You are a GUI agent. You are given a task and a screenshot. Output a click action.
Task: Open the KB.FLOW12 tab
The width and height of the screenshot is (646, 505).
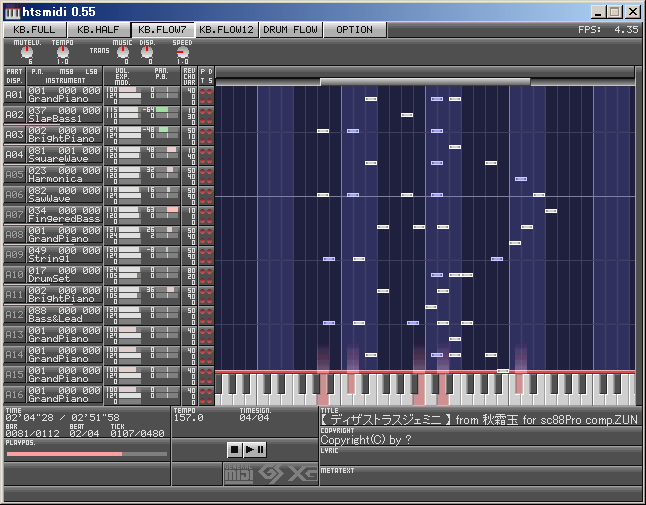pos(226,30)
